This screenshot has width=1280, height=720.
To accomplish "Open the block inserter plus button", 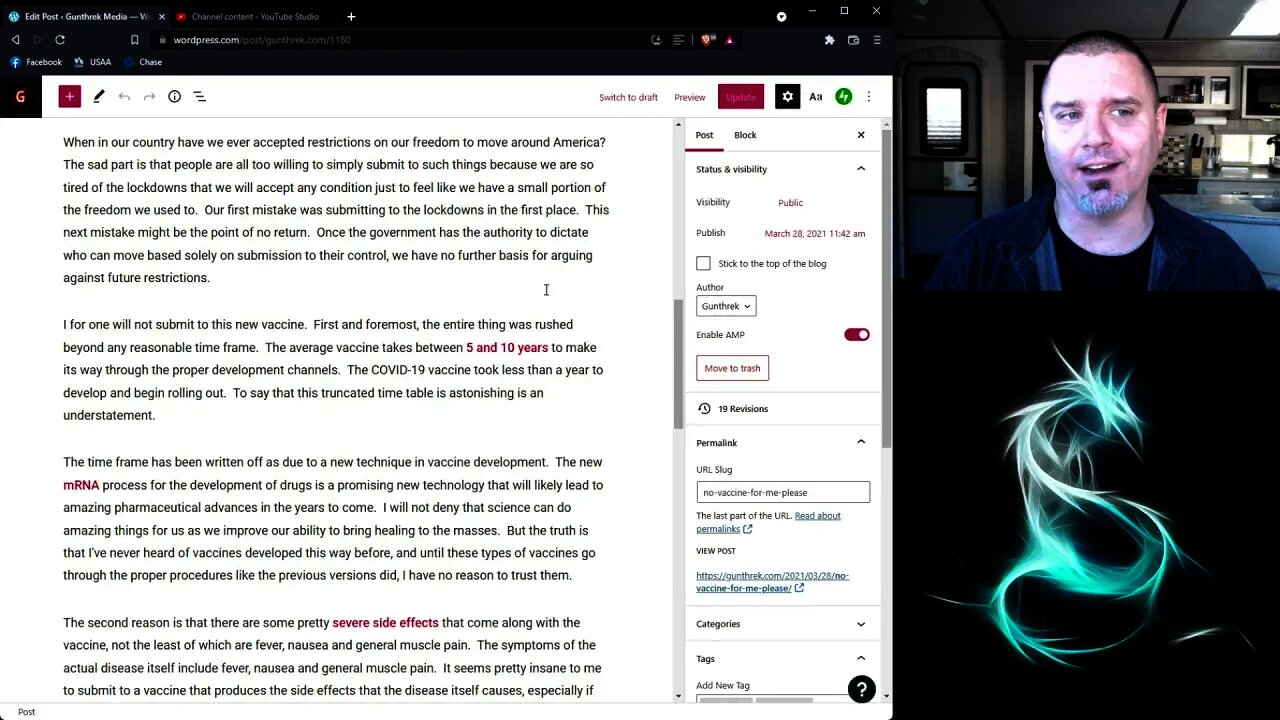I will pyautogui.click(x=69, y=96).
